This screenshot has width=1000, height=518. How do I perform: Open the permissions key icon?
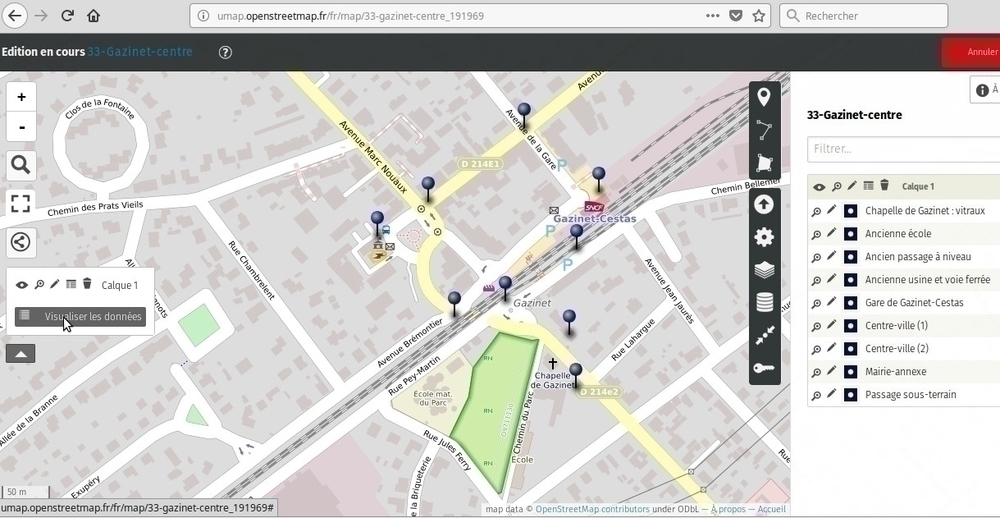pos(764,369)
